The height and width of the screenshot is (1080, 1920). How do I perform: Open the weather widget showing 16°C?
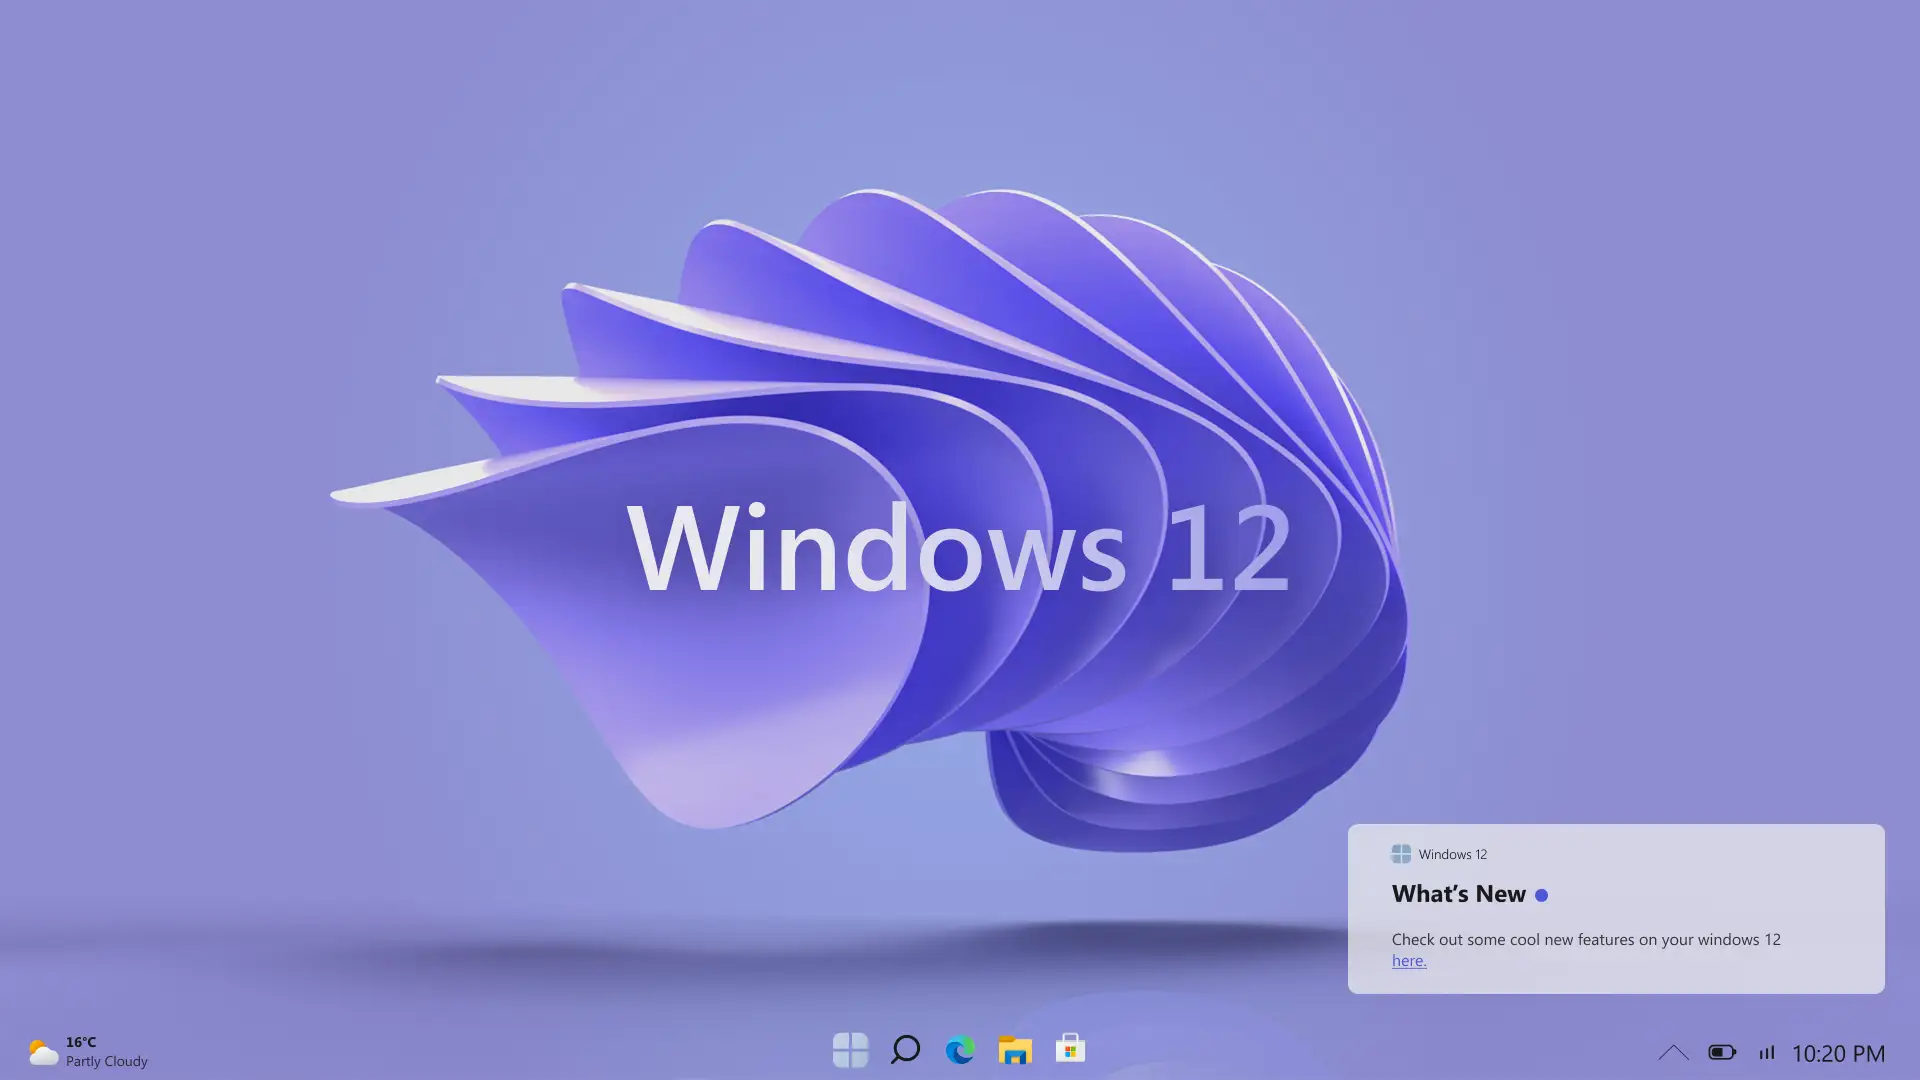tap(88, 1051)
